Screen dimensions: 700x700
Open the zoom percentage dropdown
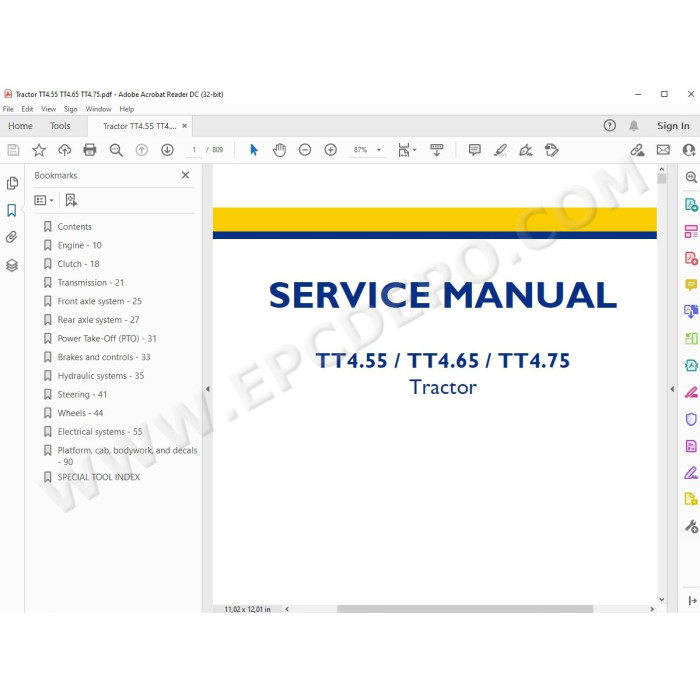379,150
